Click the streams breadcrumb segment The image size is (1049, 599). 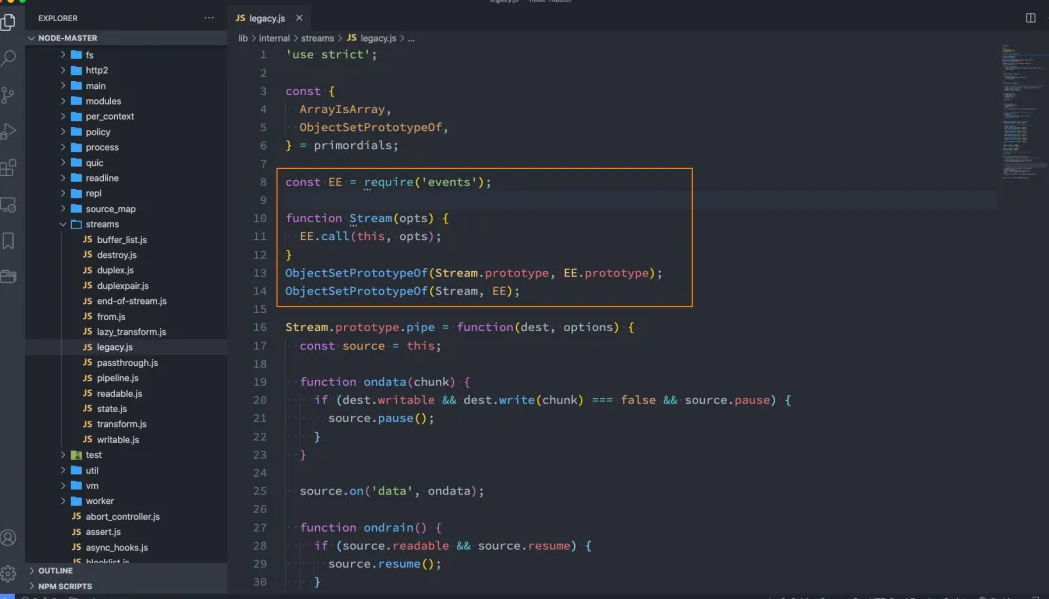tap(318, 38)
